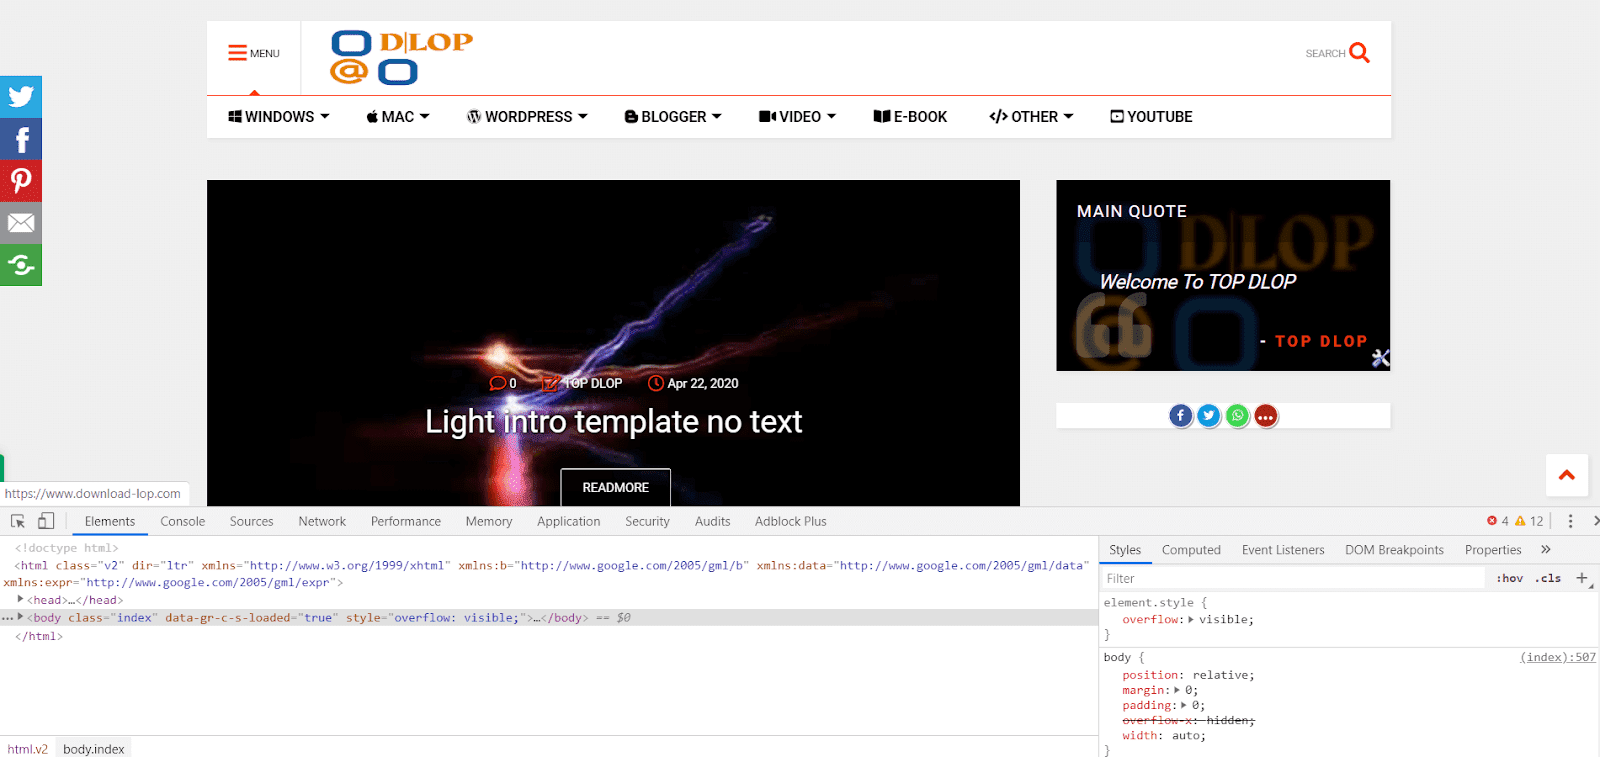Click round WhatsApp icon below quote
The image size is (1600, 757).
click(x=1238, y=416)
